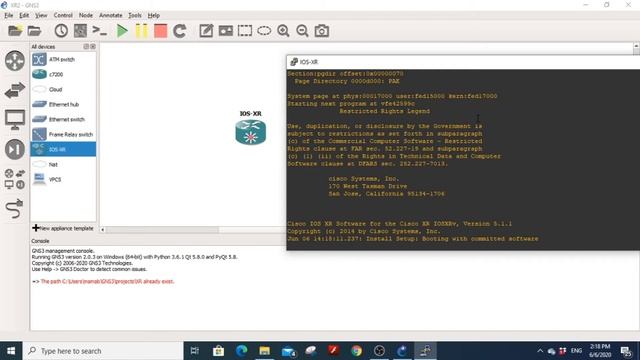Select the add a link cable tool
Viewport: 640px width, 360px height.
pyautogui.click(x=15, y=209)
